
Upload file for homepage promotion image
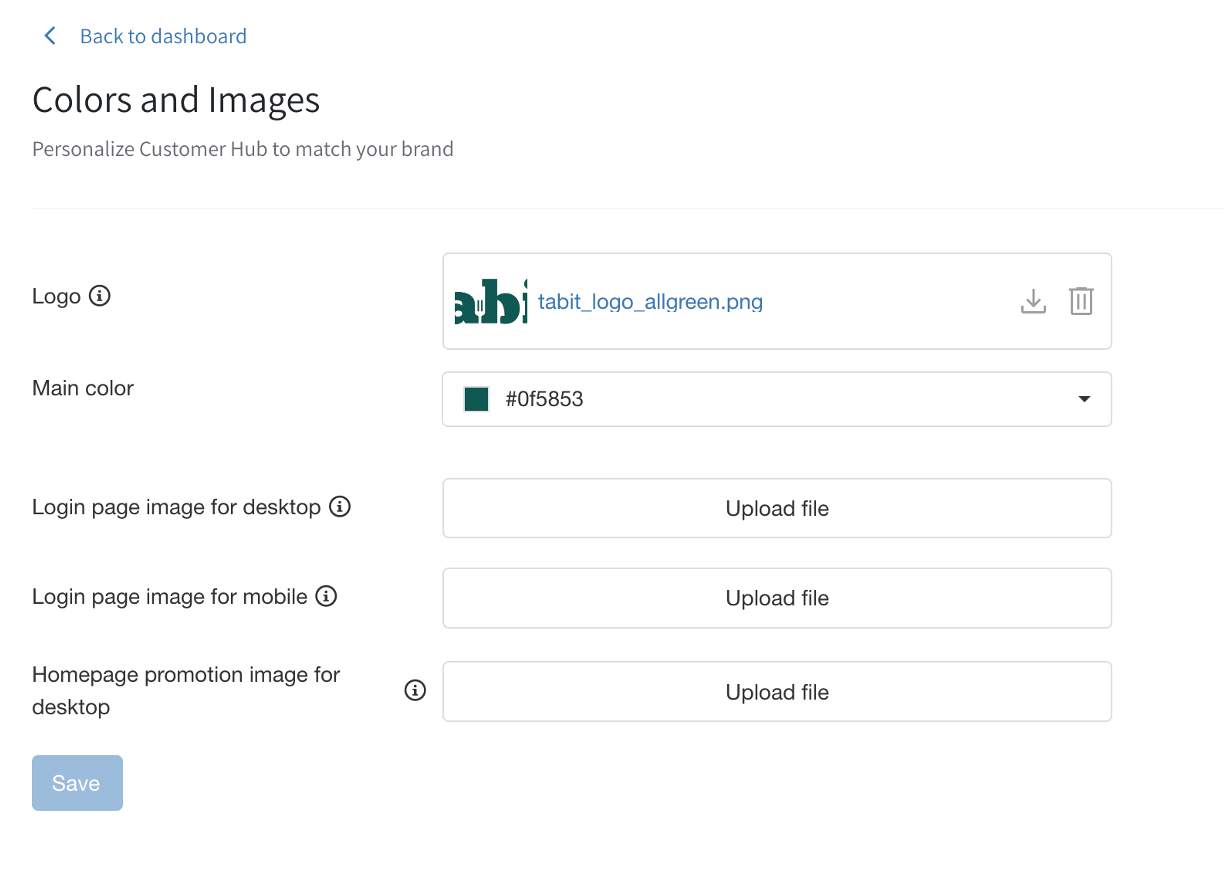coord(777,692)
